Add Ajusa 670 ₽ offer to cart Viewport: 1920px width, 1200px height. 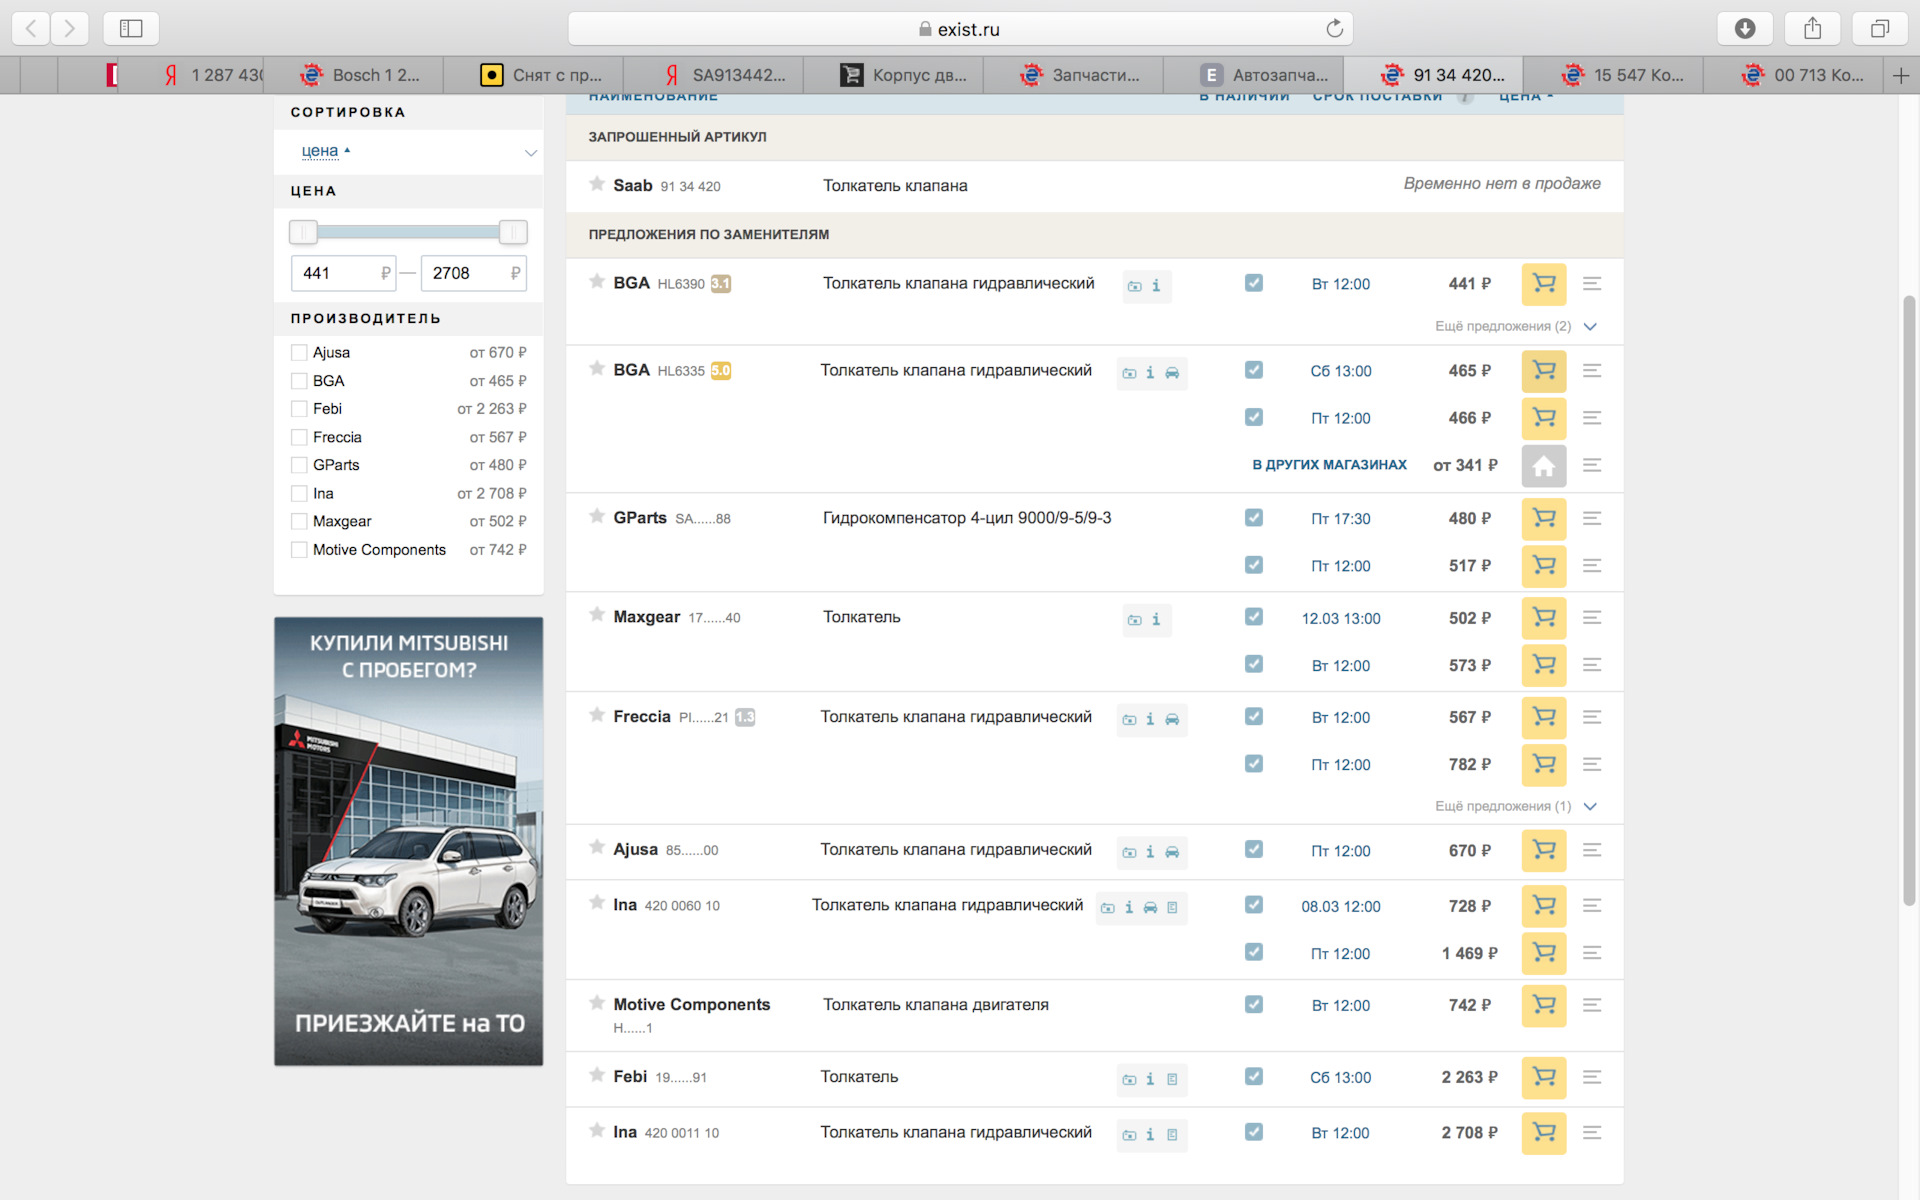click(x=1543, y=850)
